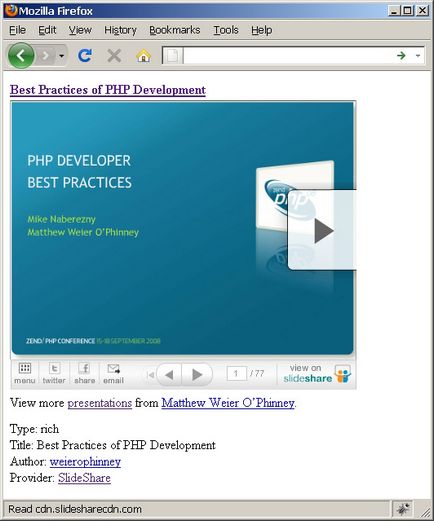Click the large play overlay on slide
This screenshot has width=434, height=521.
coord(322,230)
